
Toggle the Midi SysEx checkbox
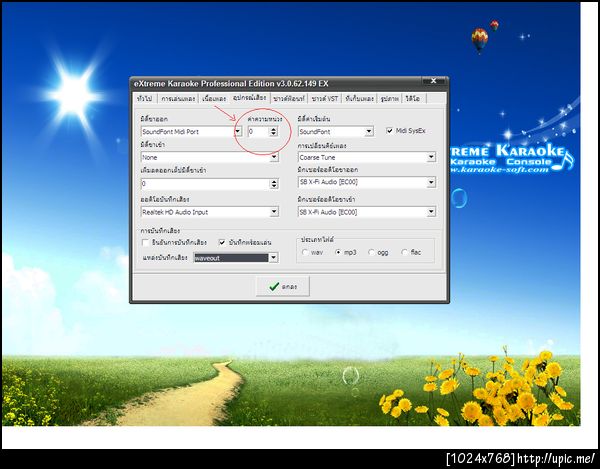coord(390,131)
